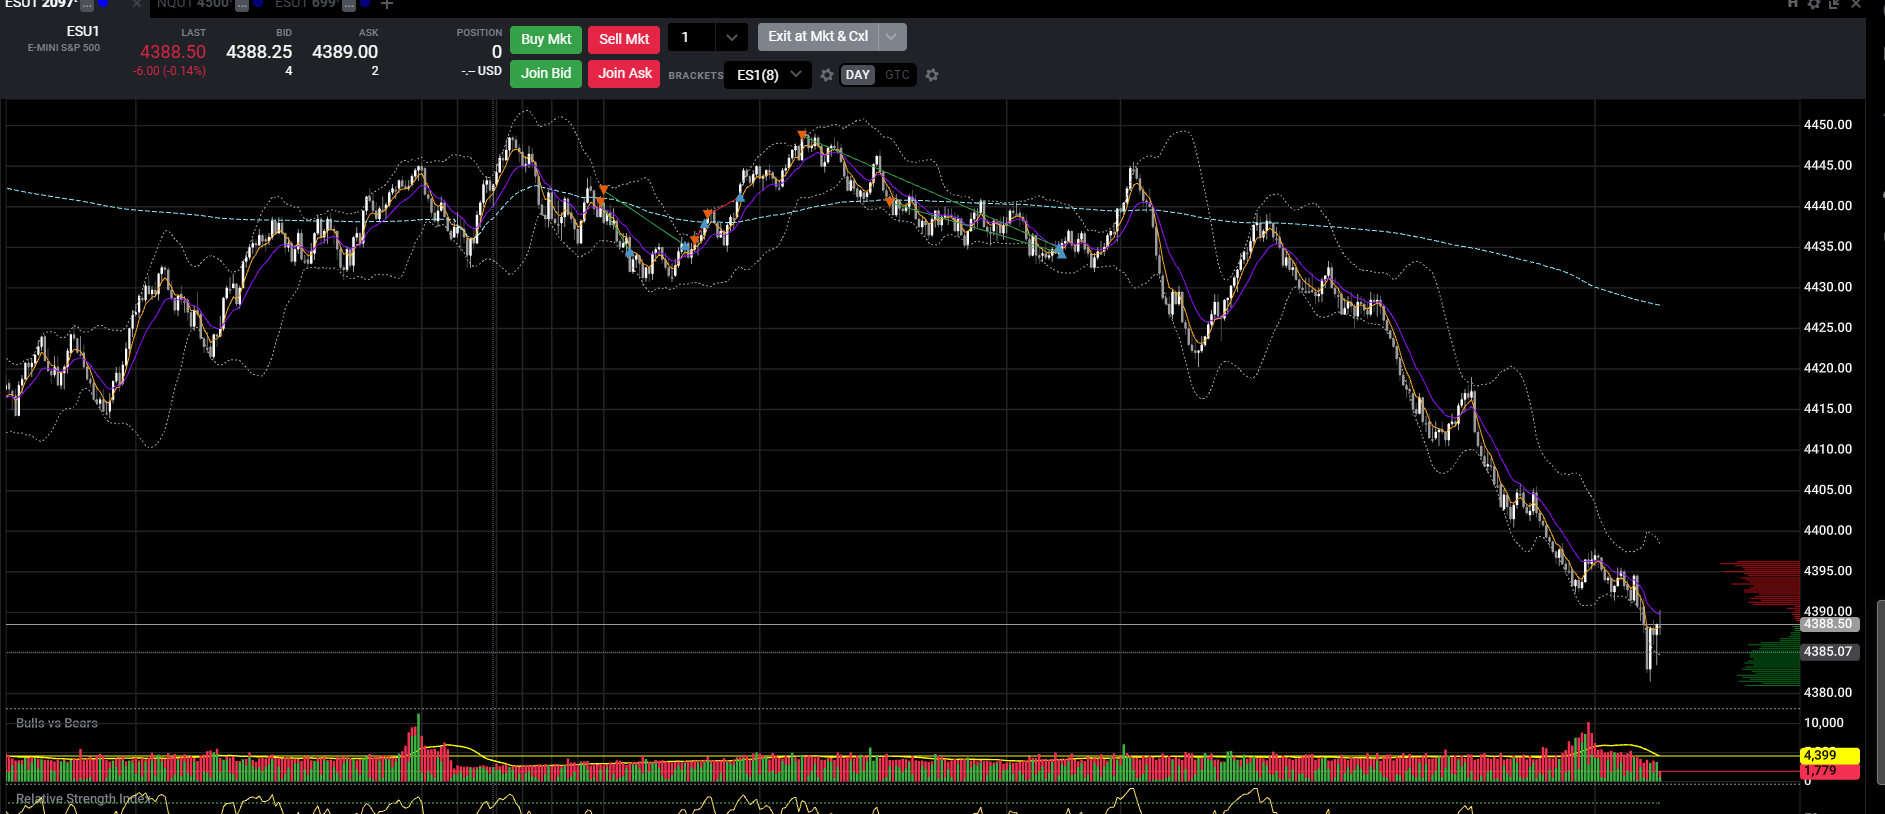Select DAY time-in-force
The width and height of the screenshot is (1885, 814).
(858, 75)
